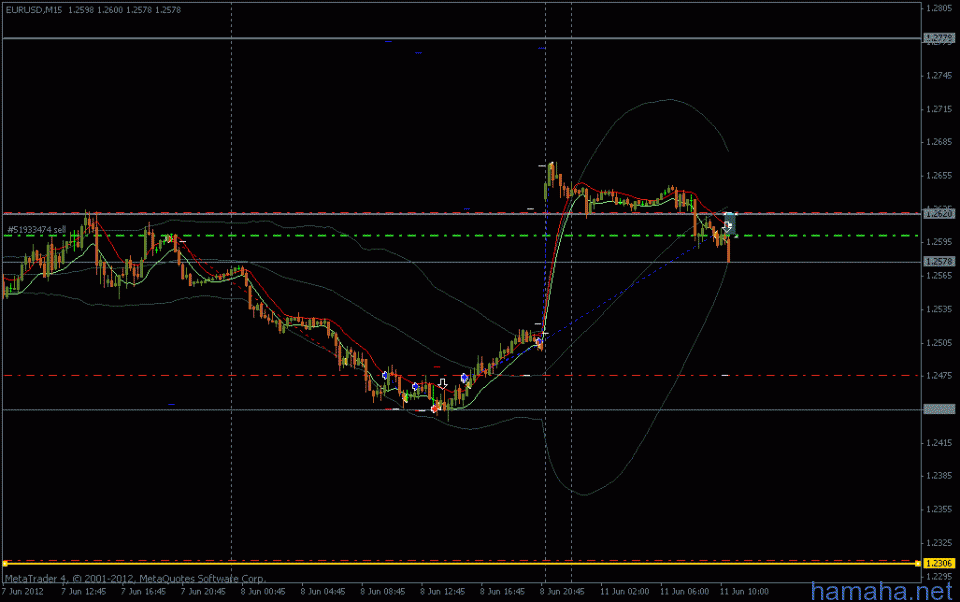
Task: Click the 1.2745 price scale label
Action: [939, 76]
